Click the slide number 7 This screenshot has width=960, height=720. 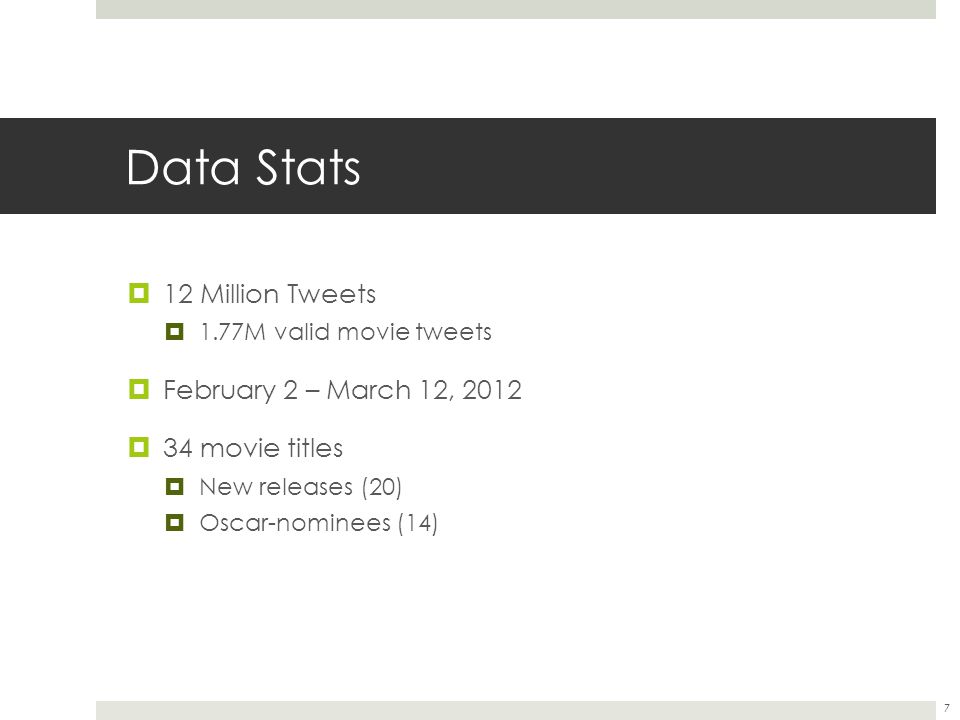947,708
